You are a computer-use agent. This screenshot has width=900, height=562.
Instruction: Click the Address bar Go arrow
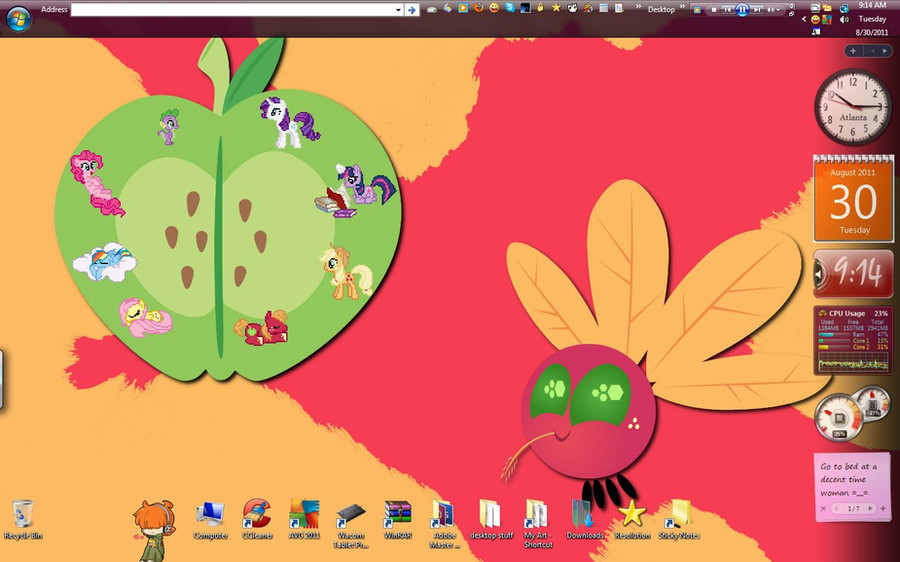click(412, 10)
